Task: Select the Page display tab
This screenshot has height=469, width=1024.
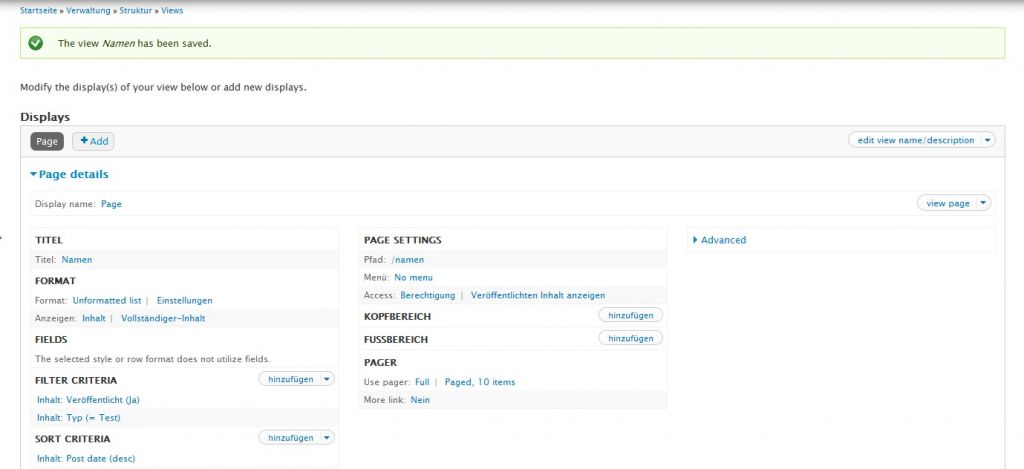Action: click(x=47, y=142)
